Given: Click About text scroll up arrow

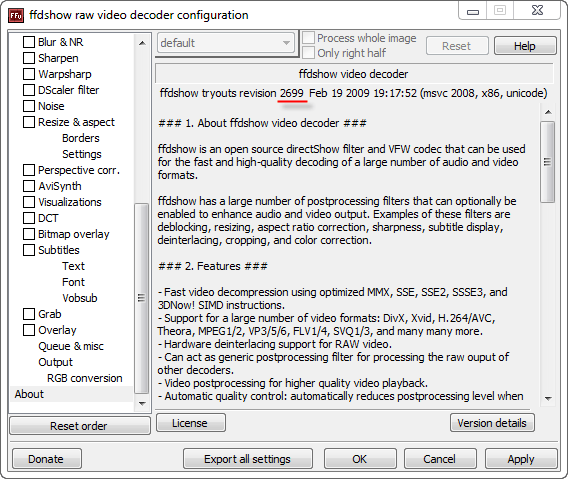Looking at the screenshot, I should coord(548,112).
